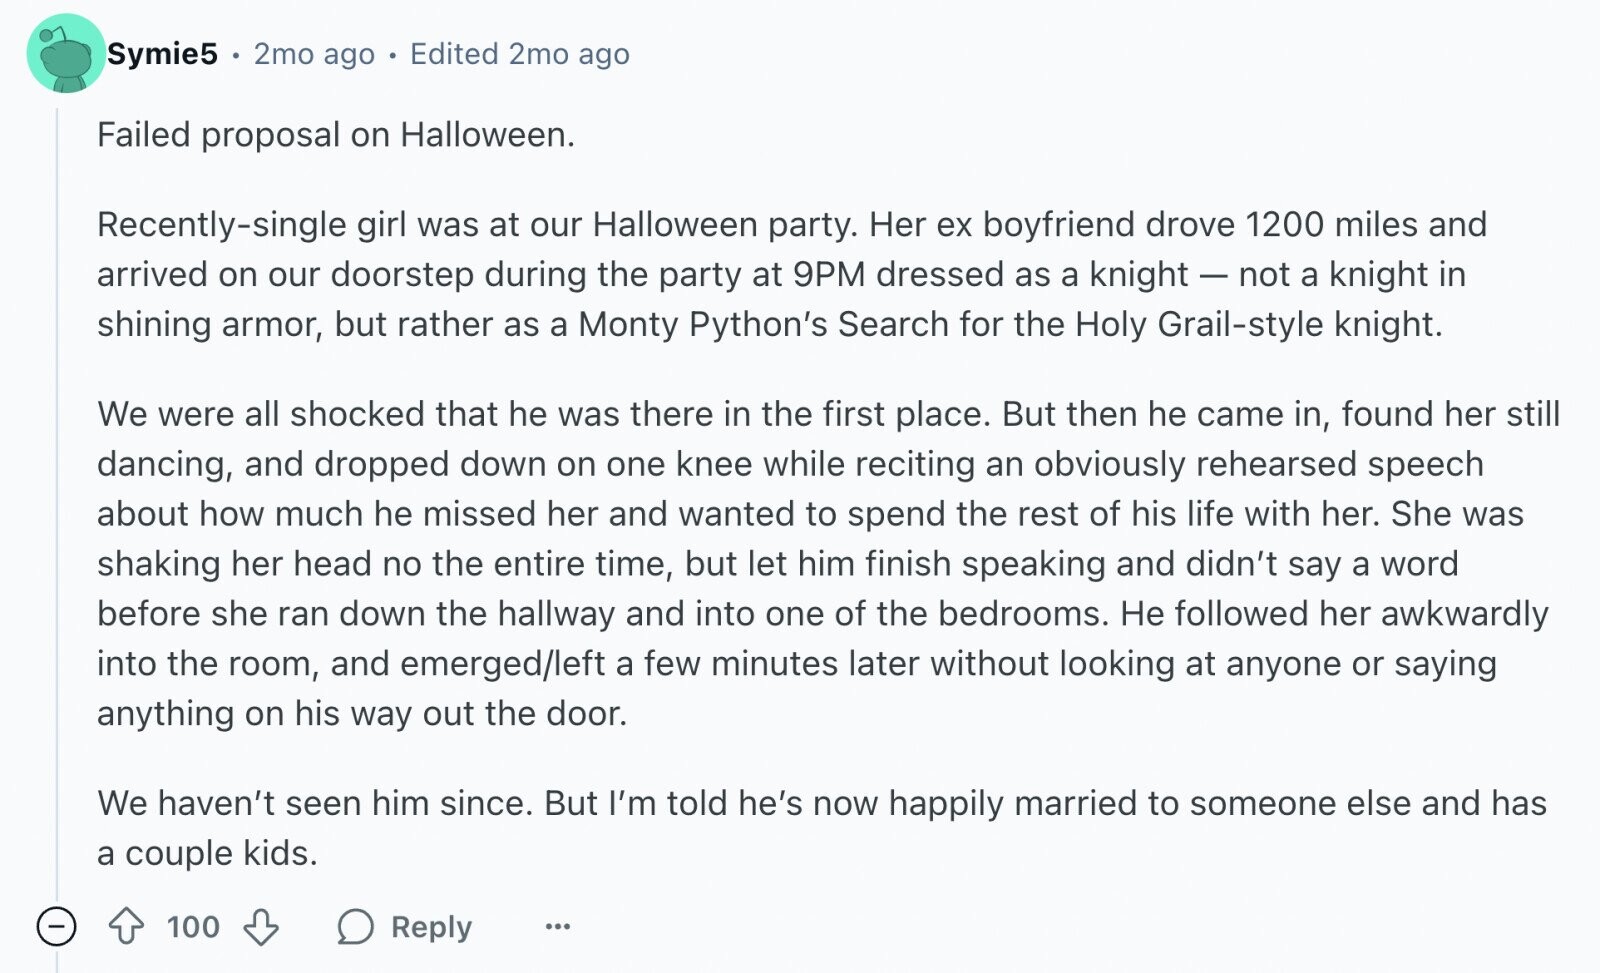Click the speech bubble reply icon
Screen dimensions: 1600x973
tap(355, 927)
